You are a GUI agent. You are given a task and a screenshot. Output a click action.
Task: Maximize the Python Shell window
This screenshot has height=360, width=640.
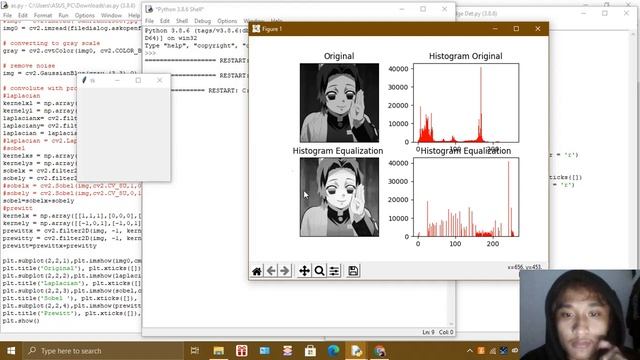point(423,9)
